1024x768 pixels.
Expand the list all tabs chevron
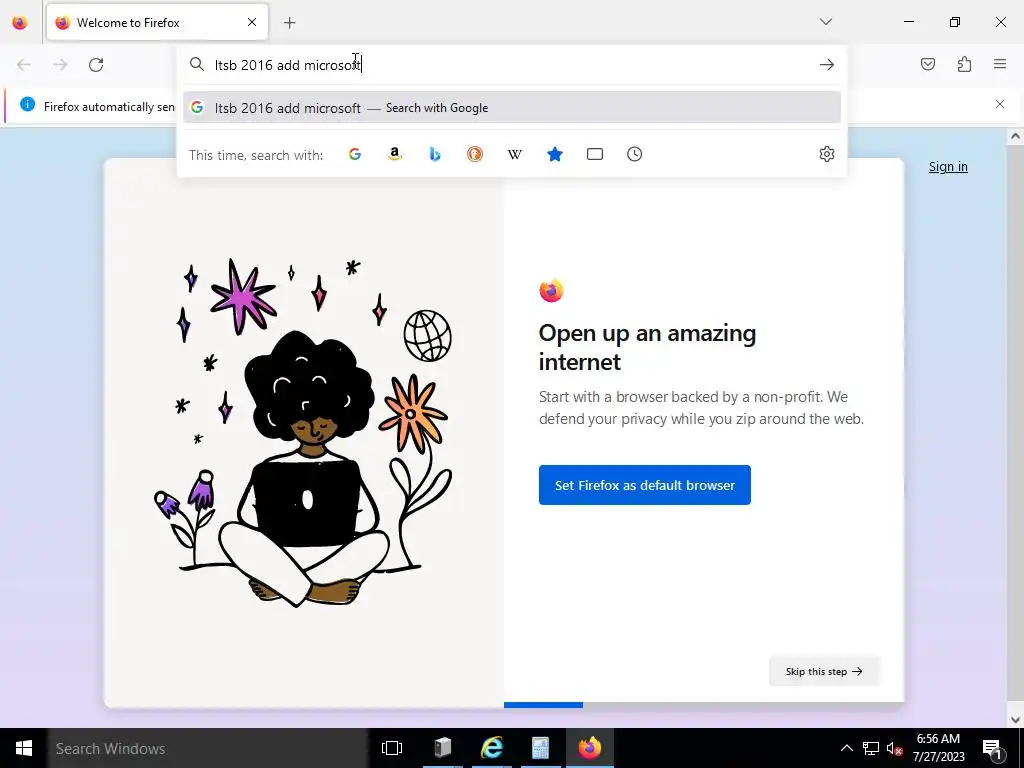pos(825,22)
